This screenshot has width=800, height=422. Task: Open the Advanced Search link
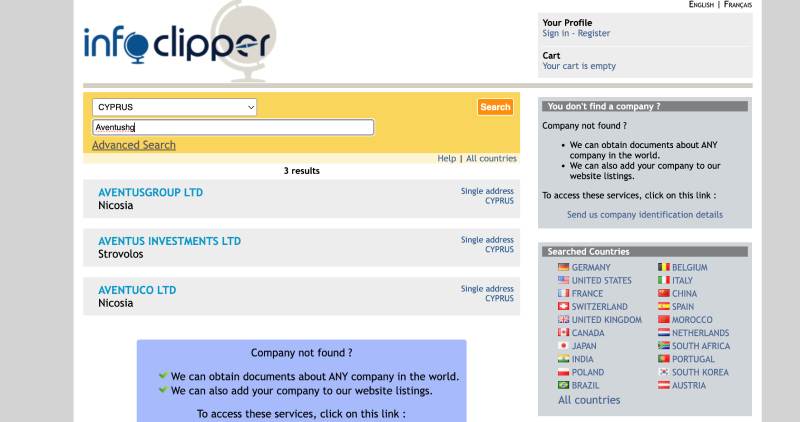[x=134, y=145]
